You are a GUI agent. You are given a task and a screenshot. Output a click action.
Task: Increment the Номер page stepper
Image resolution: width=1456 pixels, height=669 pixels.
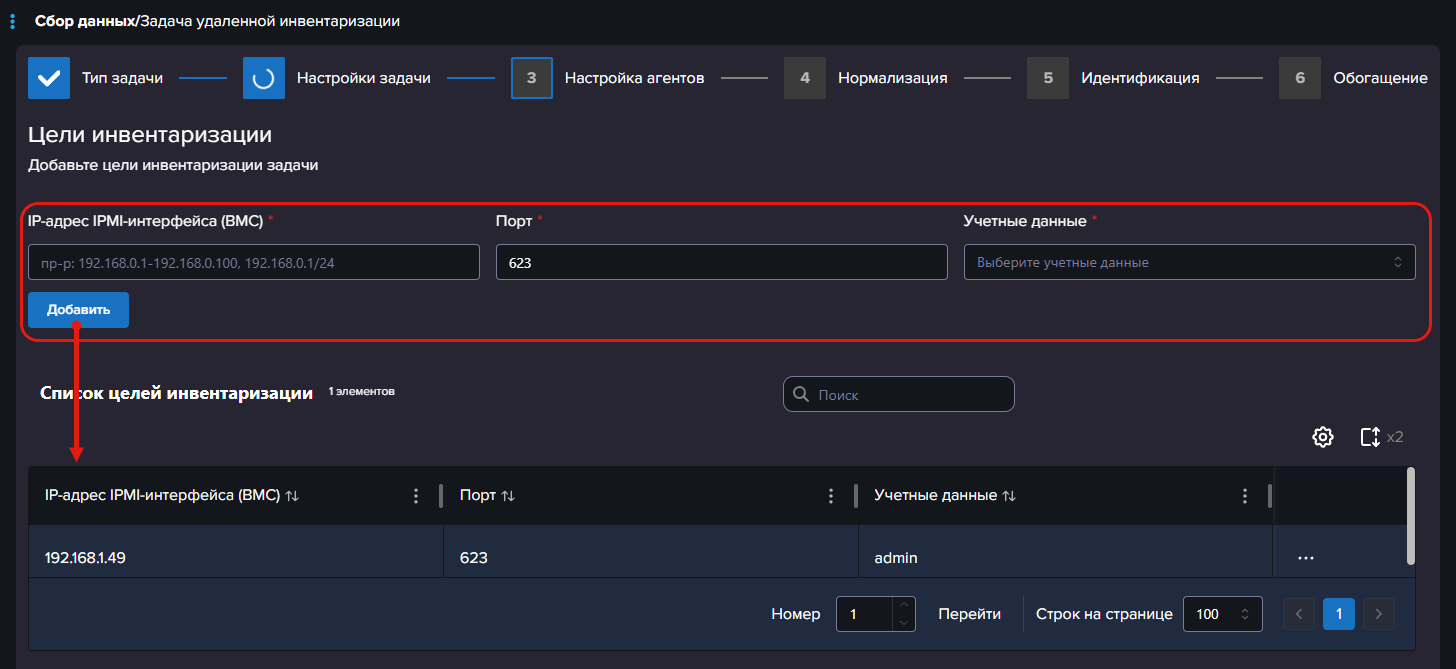903,606
